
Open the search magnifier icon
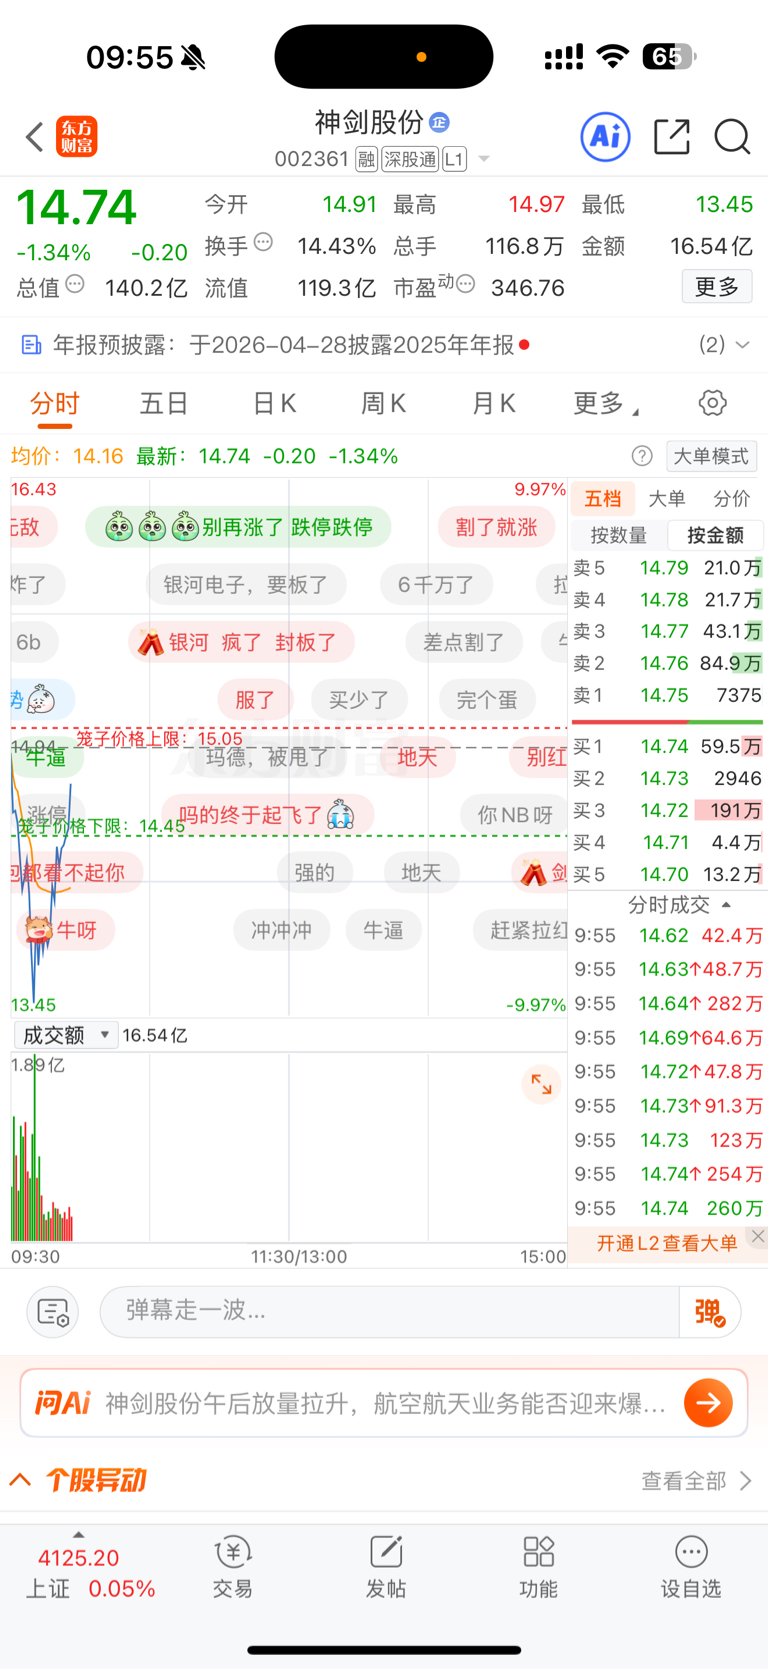(x=732, y=137)
